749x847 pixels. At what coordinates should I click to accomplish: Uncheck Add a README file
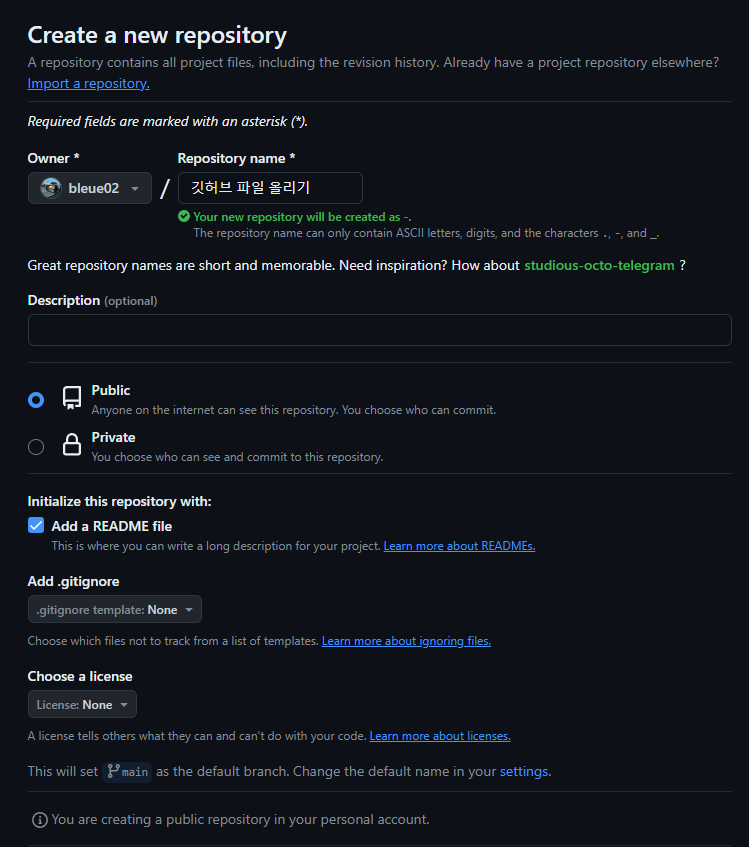(x=35, y=525)
